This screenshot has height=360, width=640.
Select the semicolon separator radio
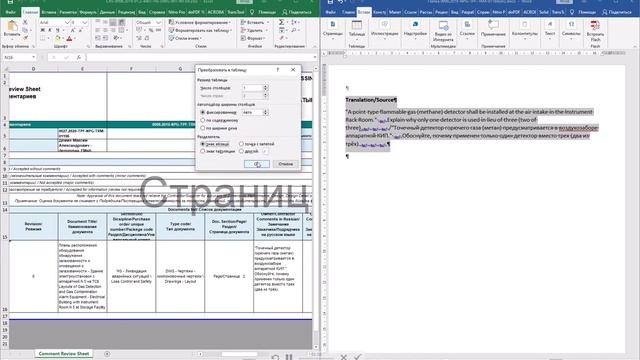coord(241,144)
